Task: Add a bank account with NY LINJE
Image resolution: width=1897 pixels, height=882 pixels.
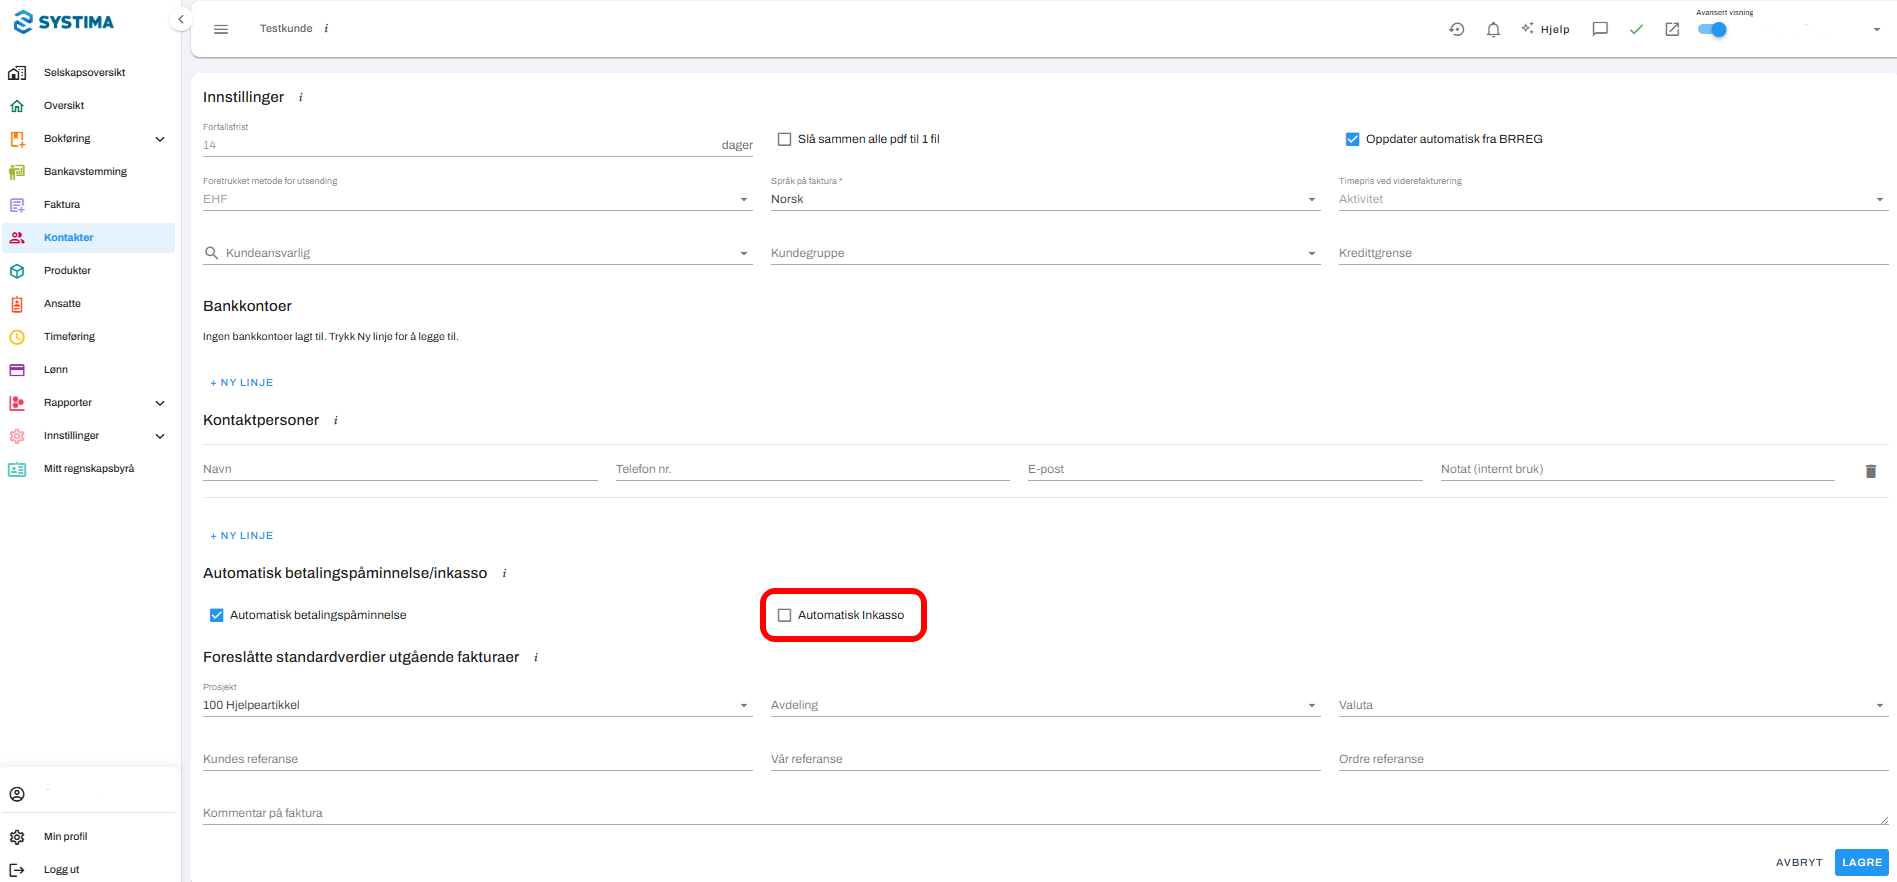Action: [242, 383]
